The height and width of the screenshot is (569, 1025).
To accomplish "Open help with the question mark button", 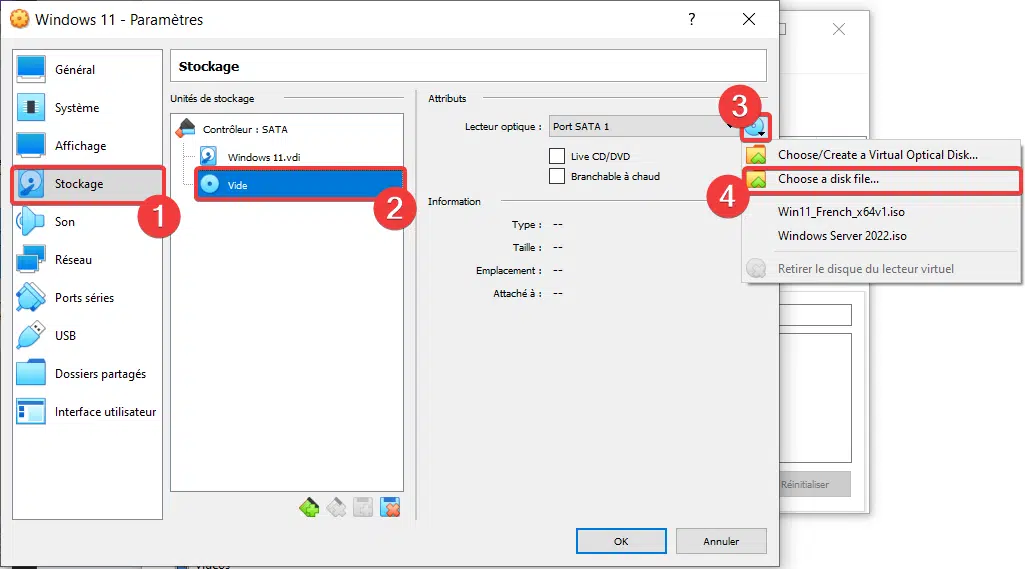I will tap(692, 20).
